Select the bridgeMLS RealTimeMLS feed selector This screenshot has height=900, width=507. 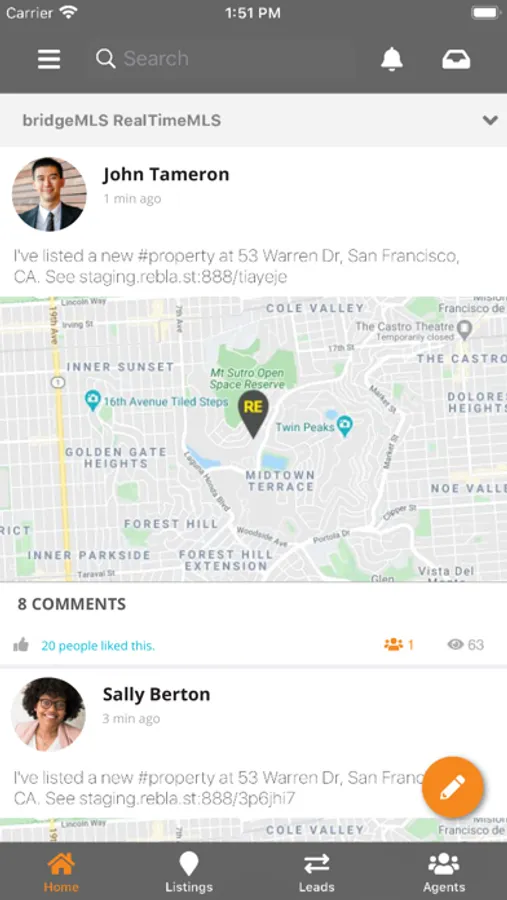pos(253,121)
